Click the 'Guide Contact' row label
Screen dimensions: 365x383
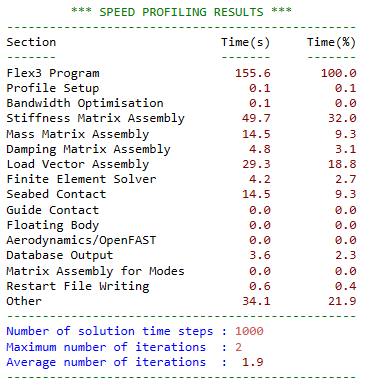(53, 210)
